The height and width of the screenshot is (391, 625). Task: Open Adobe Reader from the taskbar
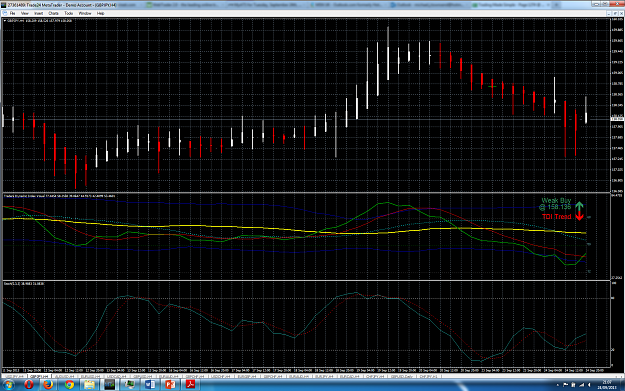pos(191,385)
